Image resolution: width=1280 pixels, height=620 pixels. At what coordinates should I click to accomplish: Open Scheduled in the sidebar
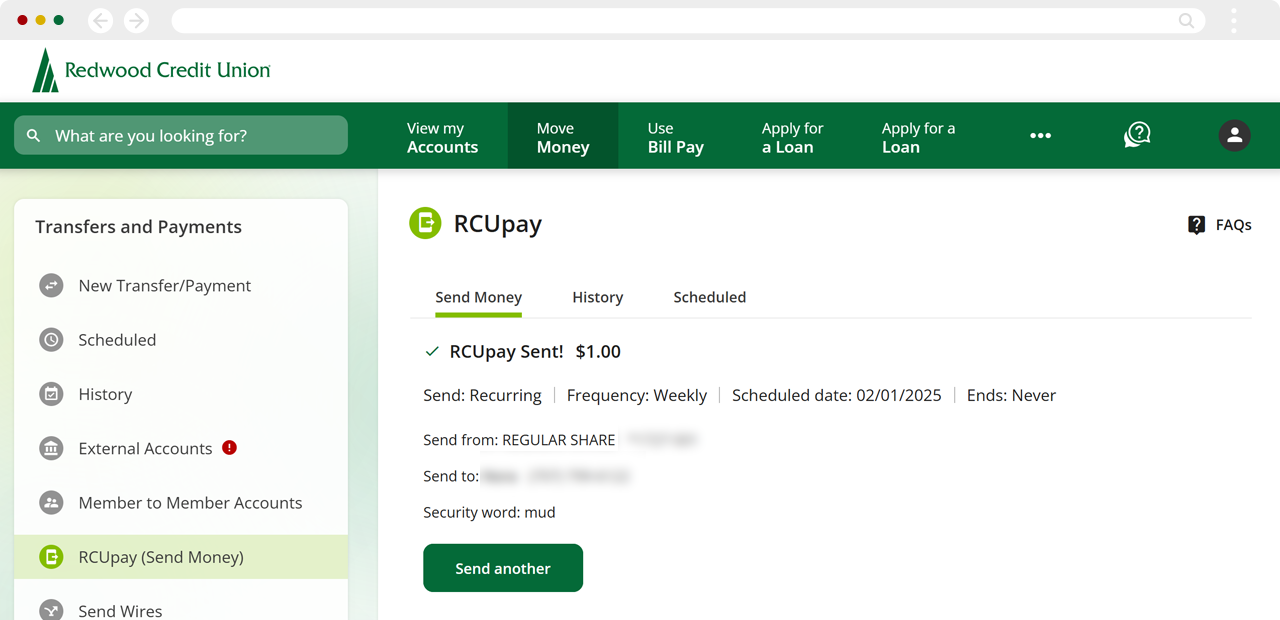coord(181,340)
